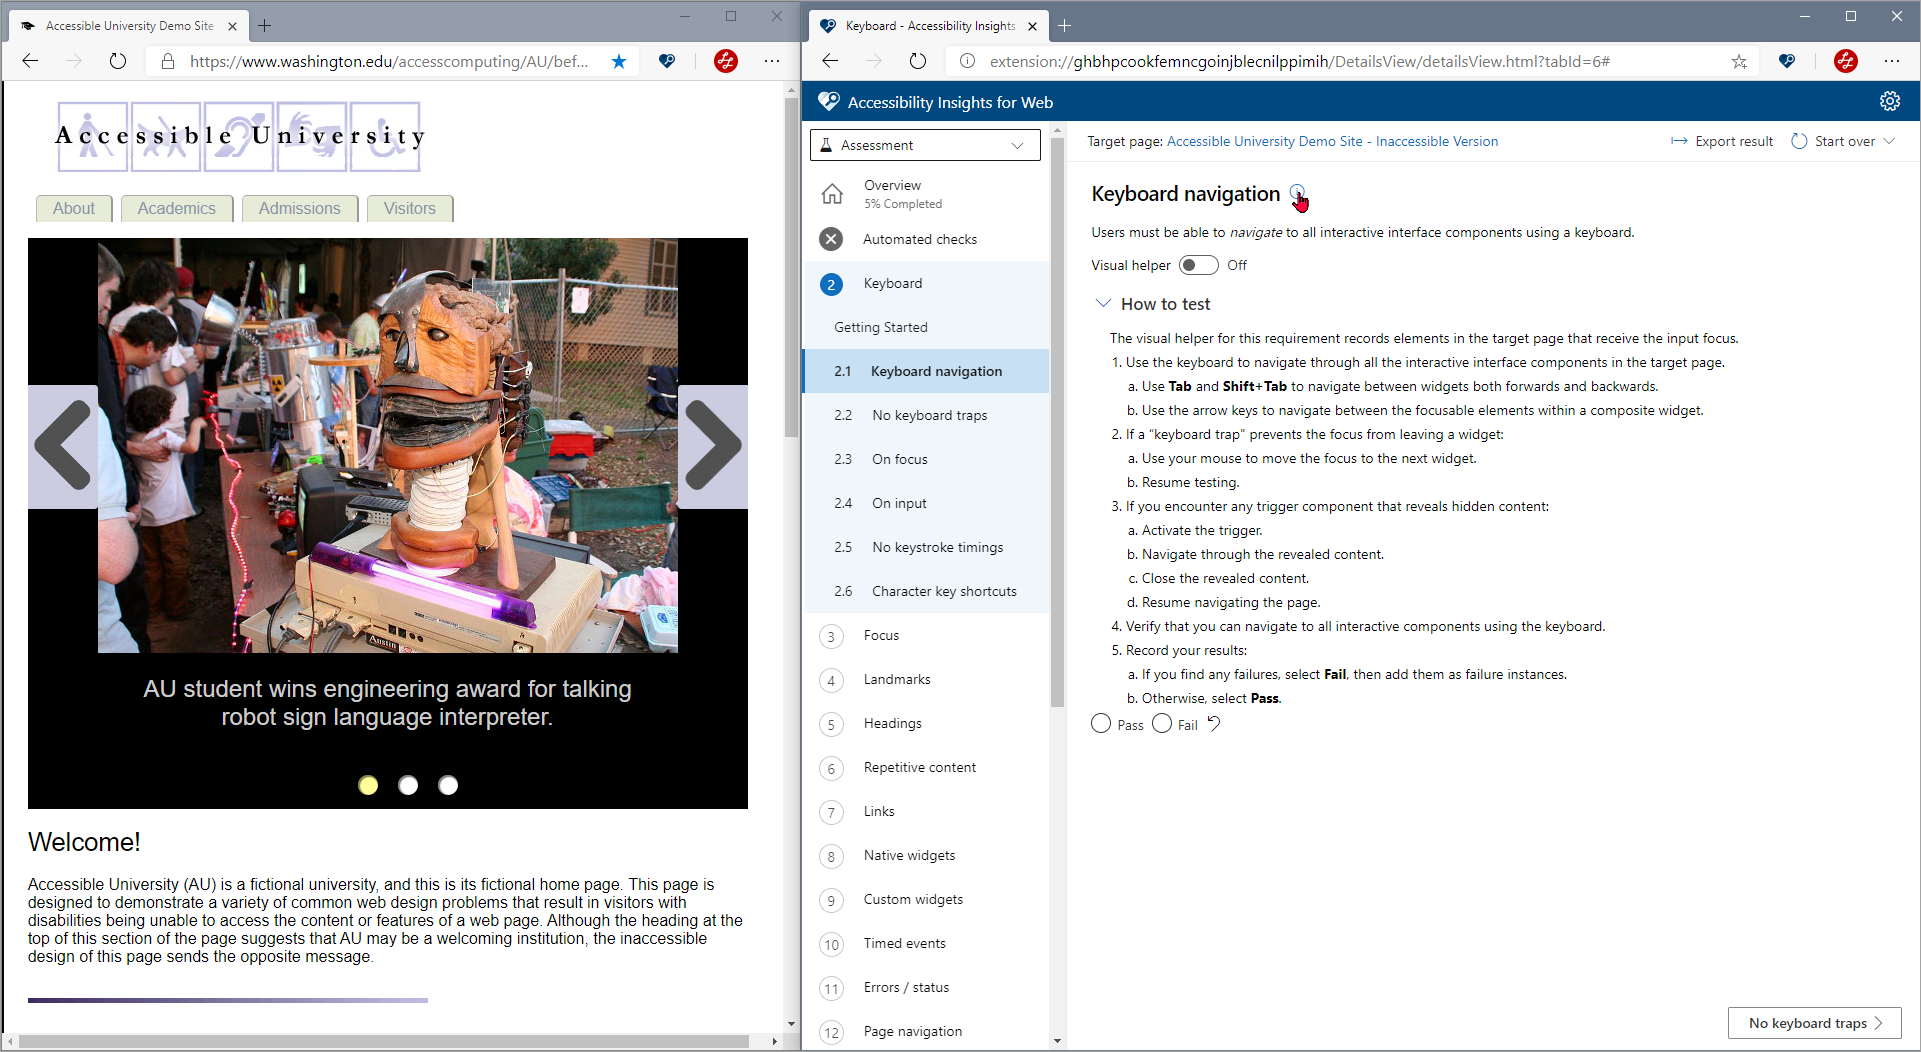The width and height of the screenshot is (1921, 1052).
Task: Select 2.5 No keystroke timings item
Action: click(x=927, y=547)
